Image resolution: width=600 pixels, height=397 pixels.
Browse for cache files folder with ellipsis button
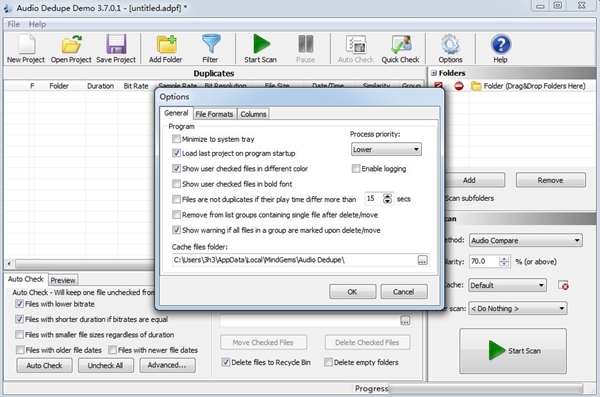(x=422, y=260)
